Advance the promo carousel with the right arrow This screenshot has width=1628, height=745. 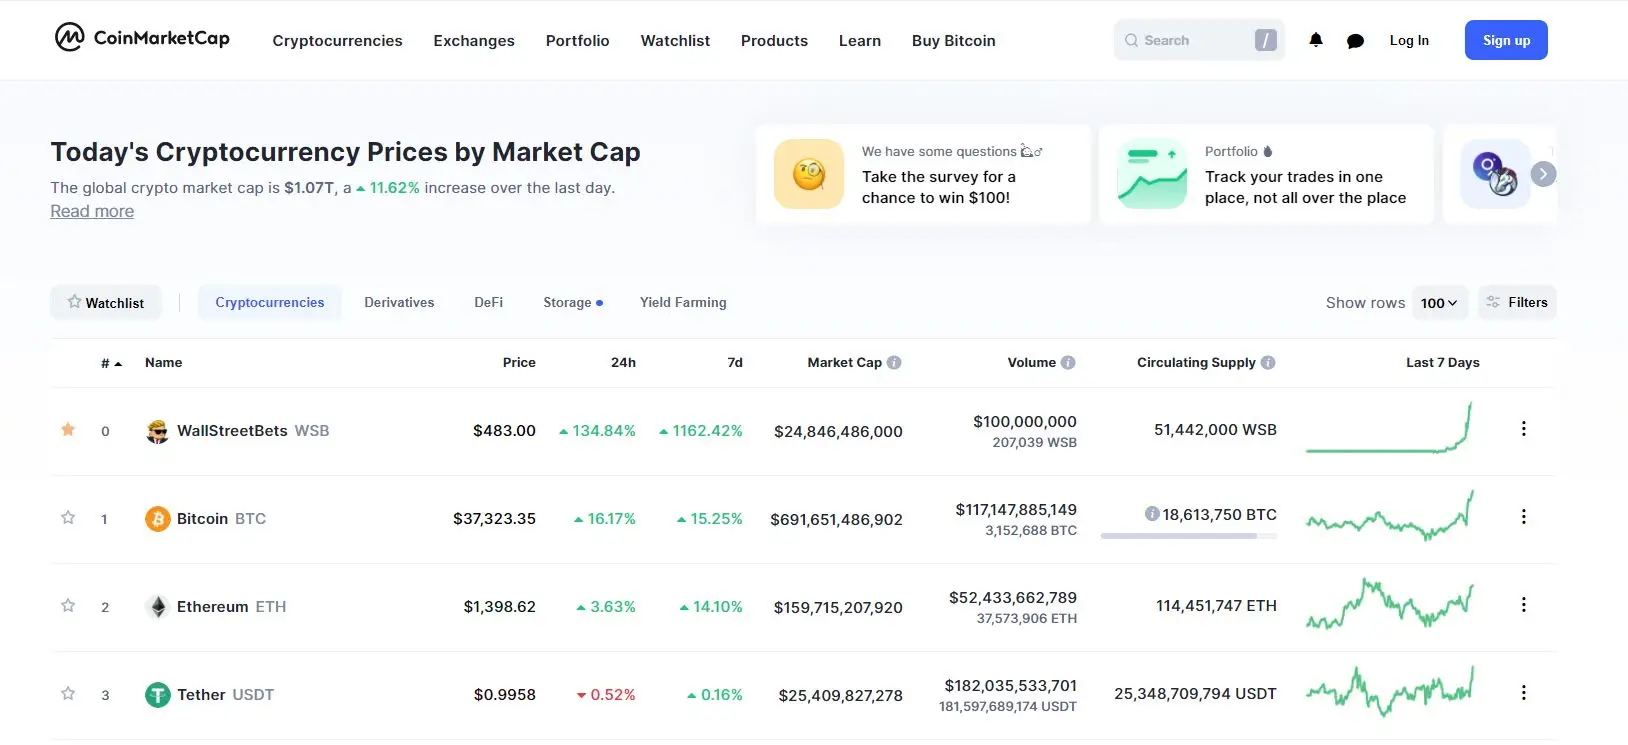tap(1543, 173)
